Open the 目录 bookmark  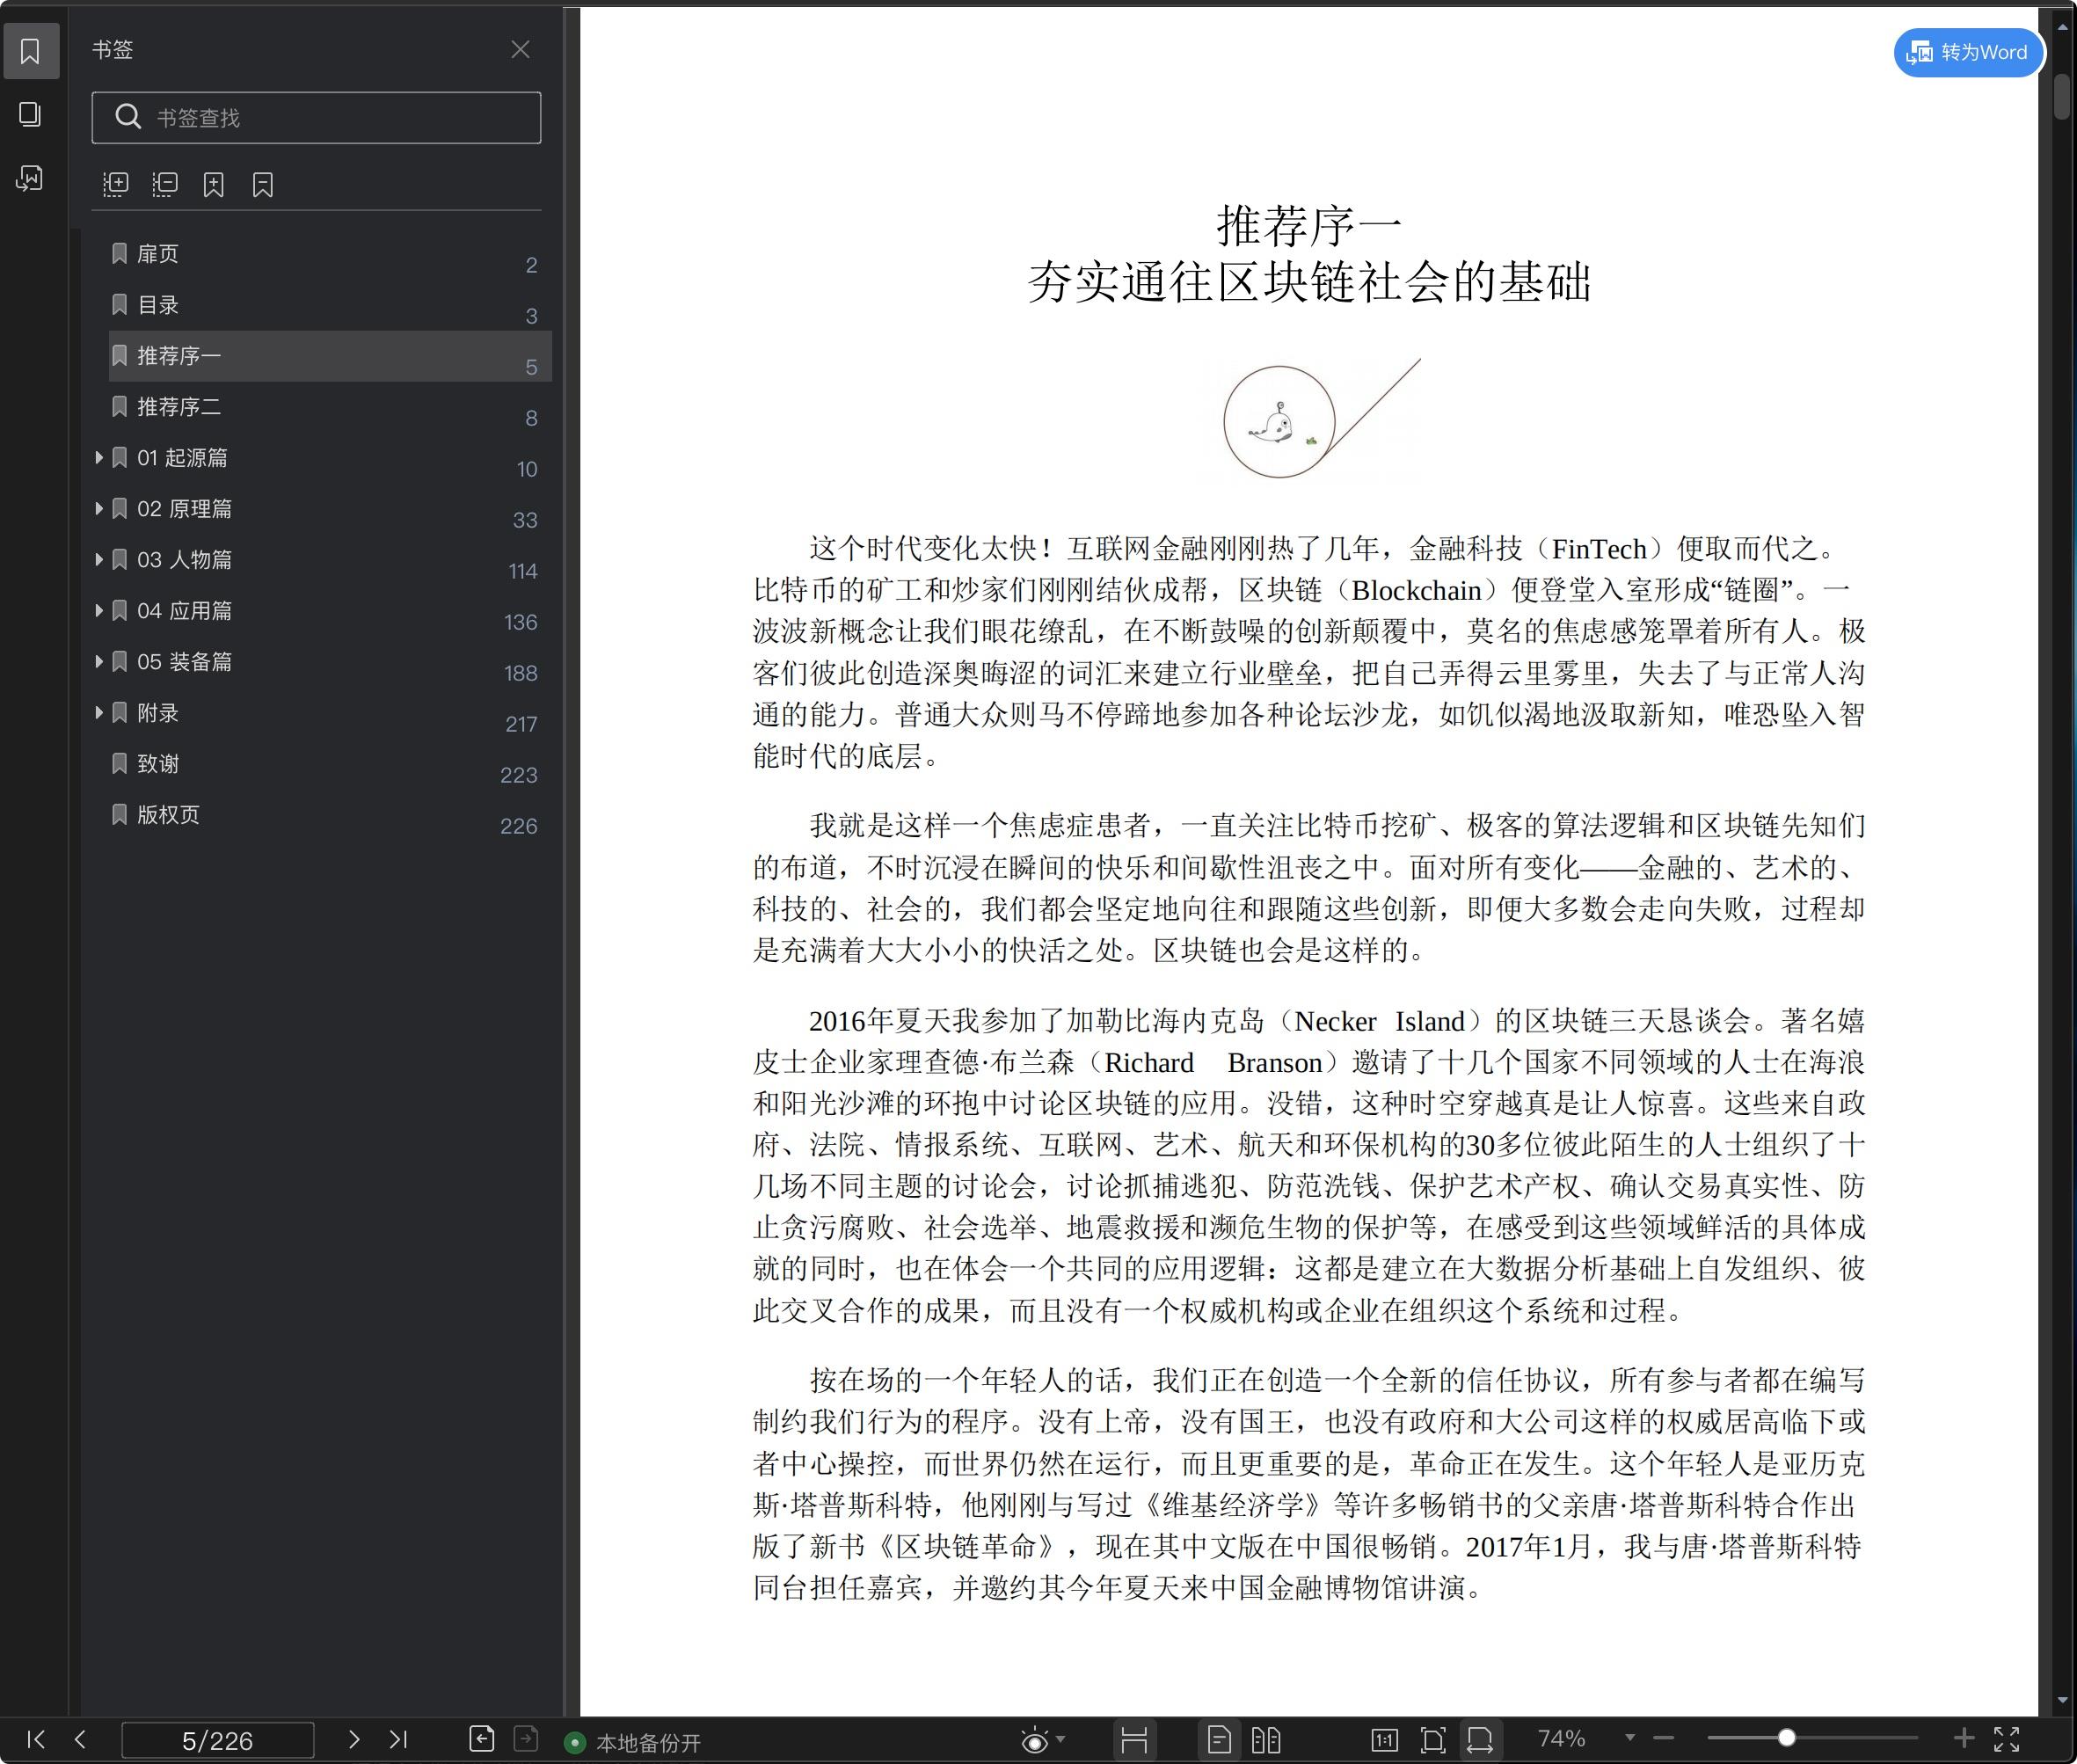[x=330, y=305]
